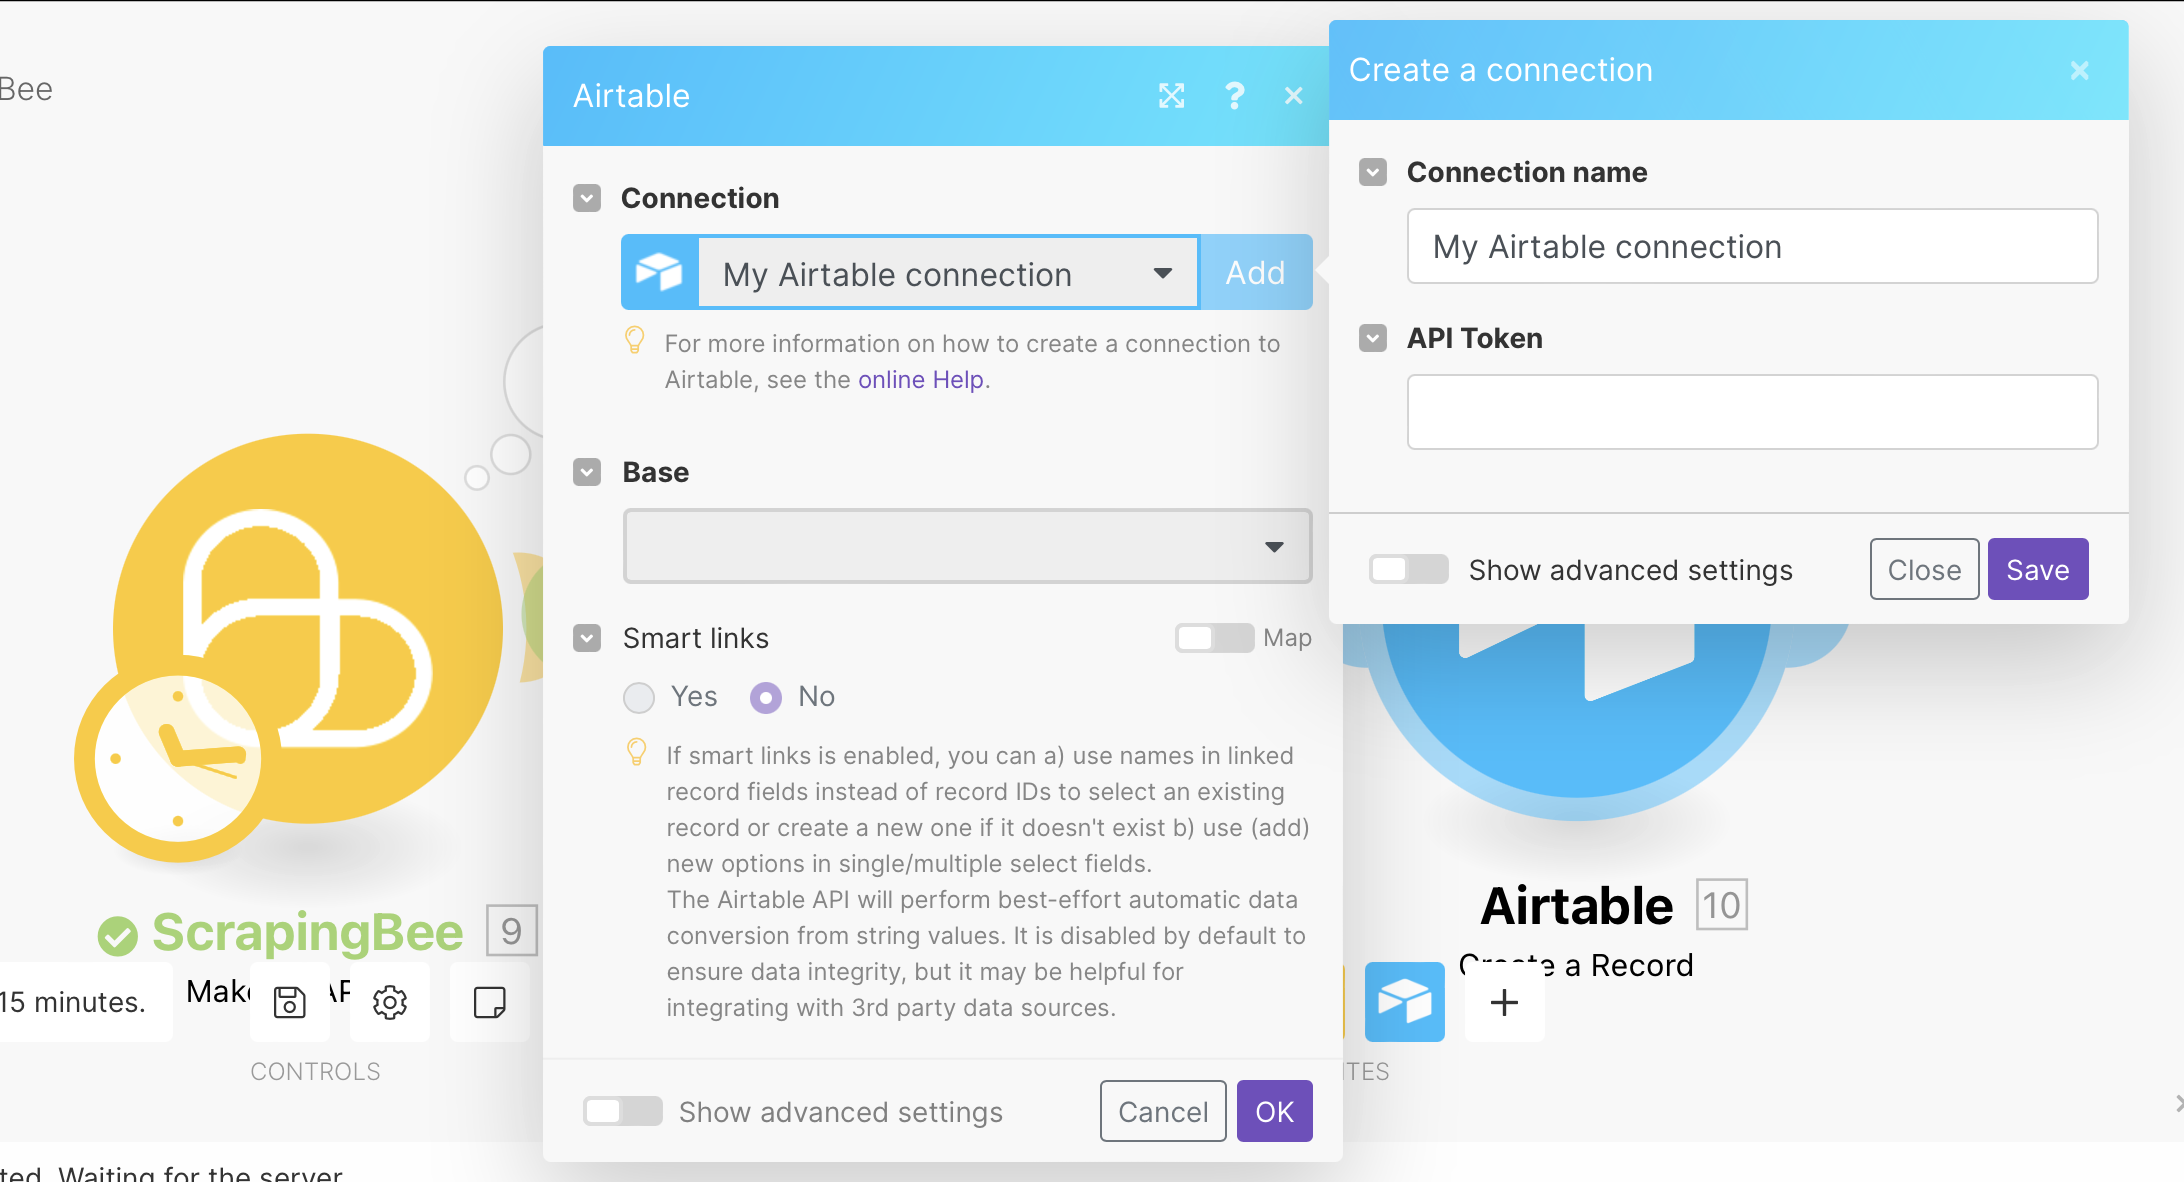This screenshot has width=2184, height=1182.
Task: Click the notes sticky icon in controls
Action: [490, 1002]
